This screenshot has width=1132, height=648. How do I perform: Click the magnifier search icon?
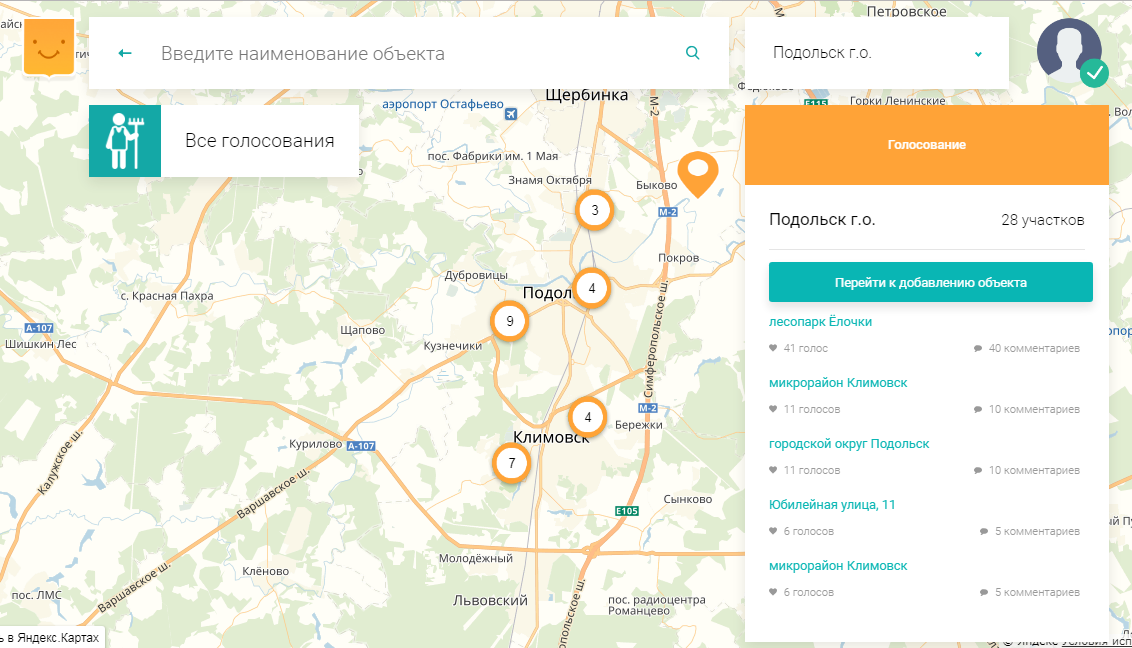tap(693, 53)
